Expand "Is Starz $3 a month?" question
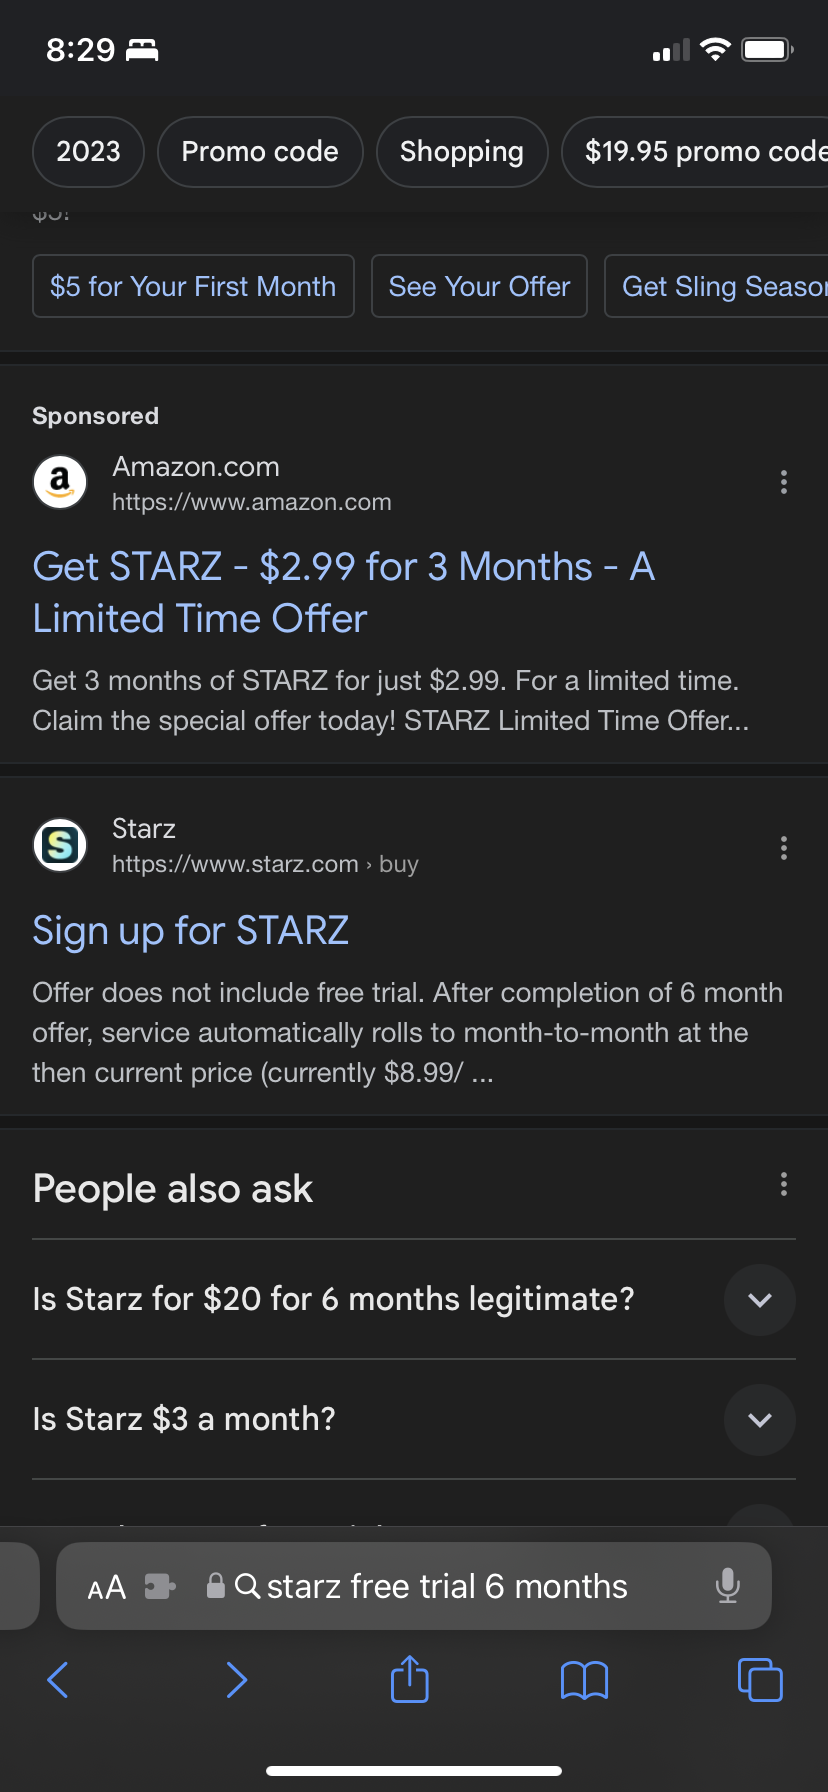The height and width of the screenshot is (1792, 828). [760, 1420]
